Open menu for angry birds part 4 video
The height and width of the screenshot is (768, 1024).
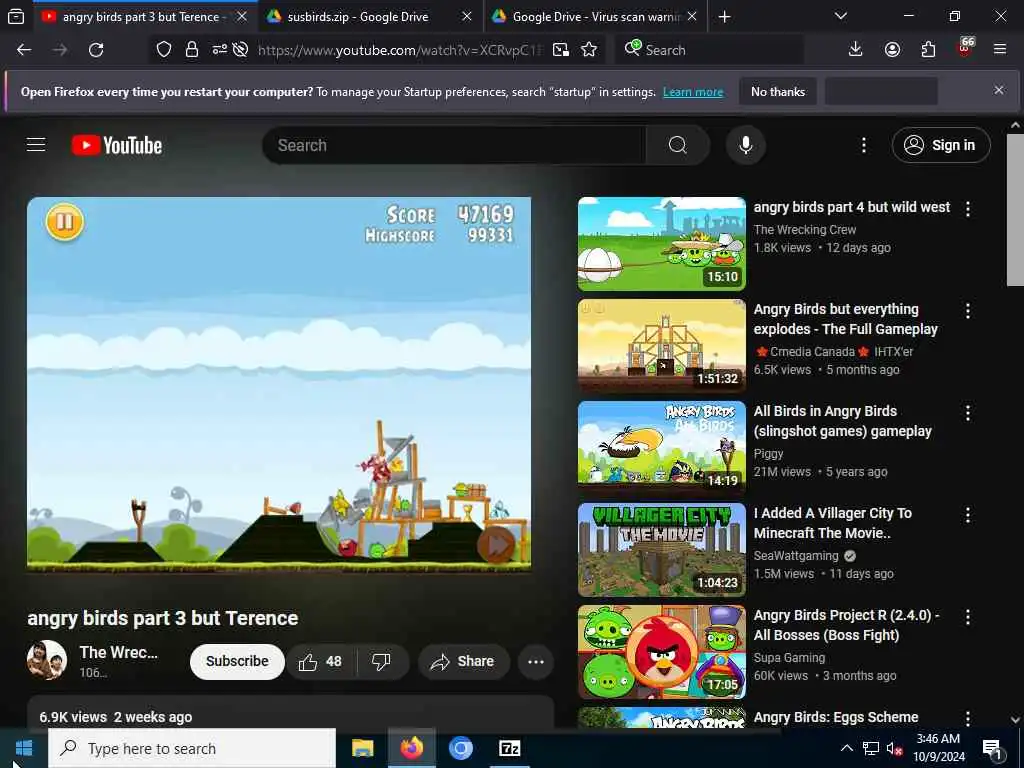pos(968,209)
